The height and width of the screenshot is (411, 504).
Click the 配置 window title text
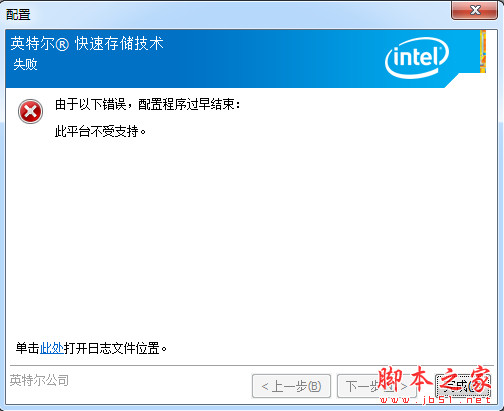18,14
